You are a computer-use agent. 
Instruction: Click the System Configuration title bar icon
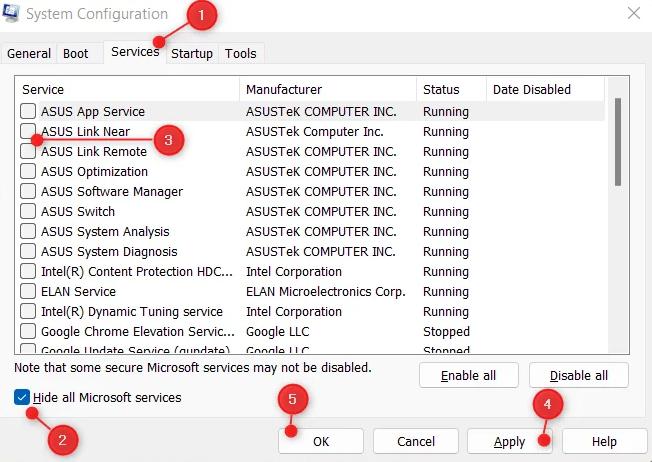(x=10, y=13)
